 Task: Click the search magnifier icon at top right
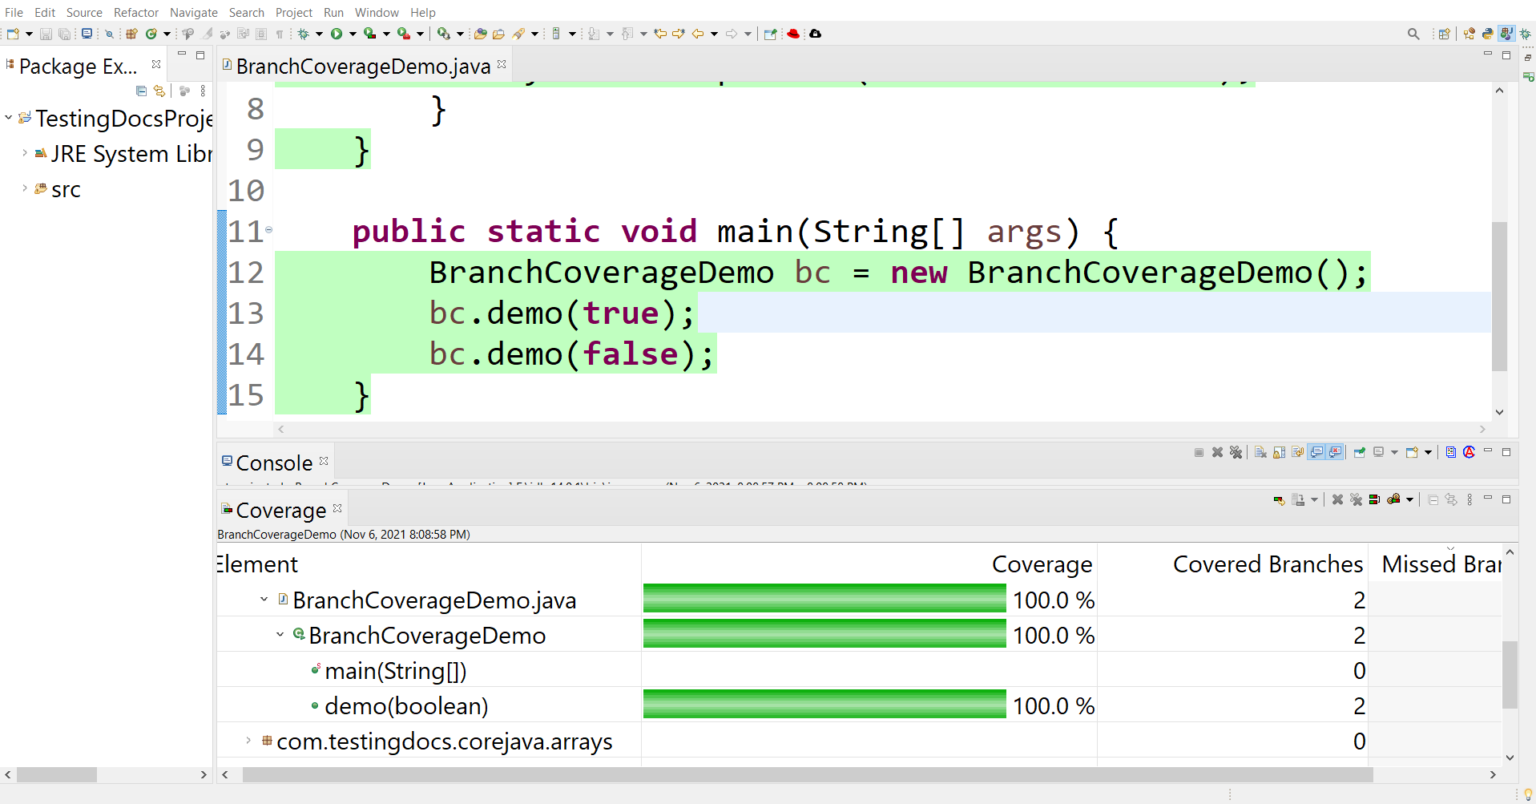point(1413,34)
